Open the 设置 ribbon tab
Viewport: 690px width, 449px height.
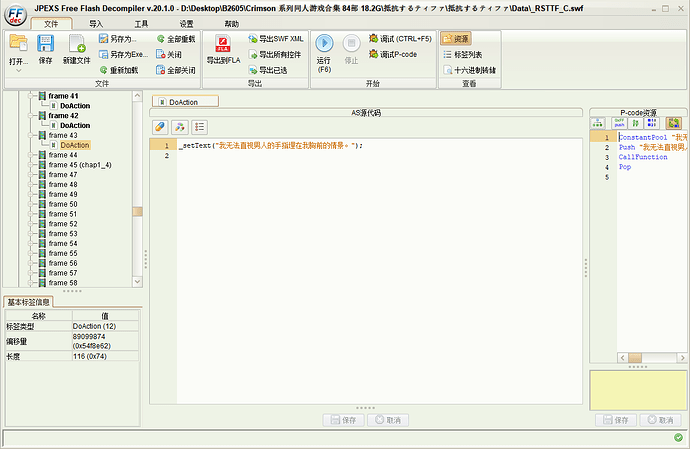point(187,24)
